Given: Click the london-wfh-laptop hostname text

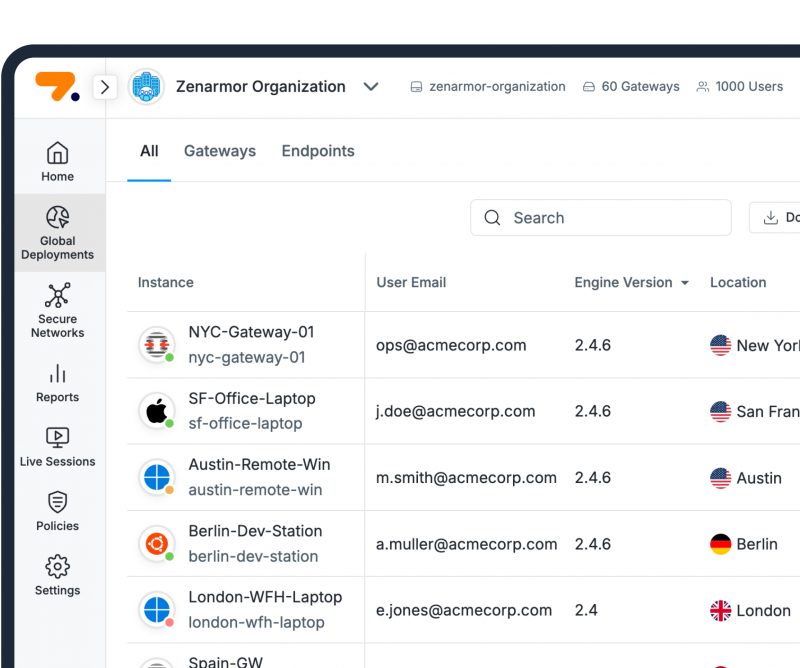Looking at the screenshot, I should [256, 623].
